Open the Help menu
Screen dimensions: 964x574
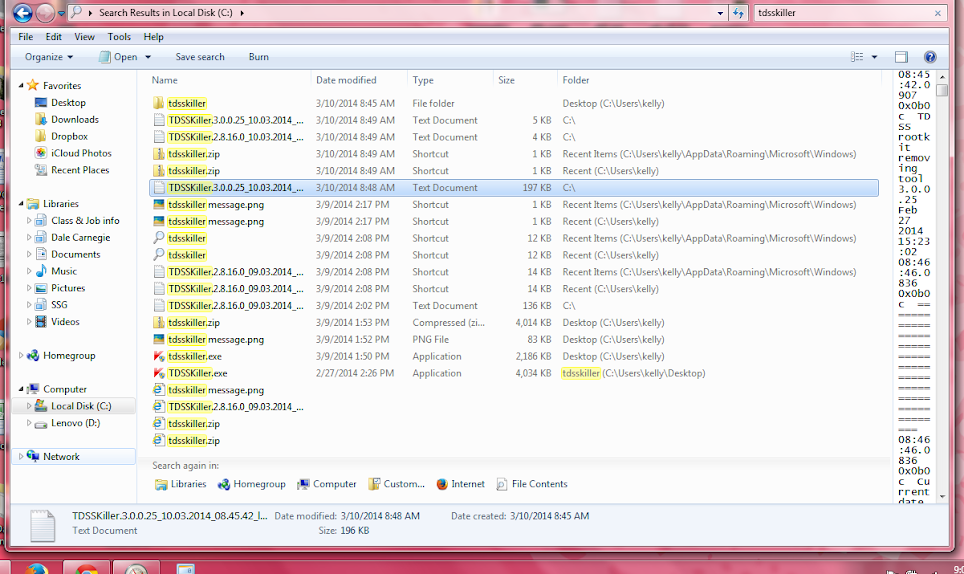[154, 37]
